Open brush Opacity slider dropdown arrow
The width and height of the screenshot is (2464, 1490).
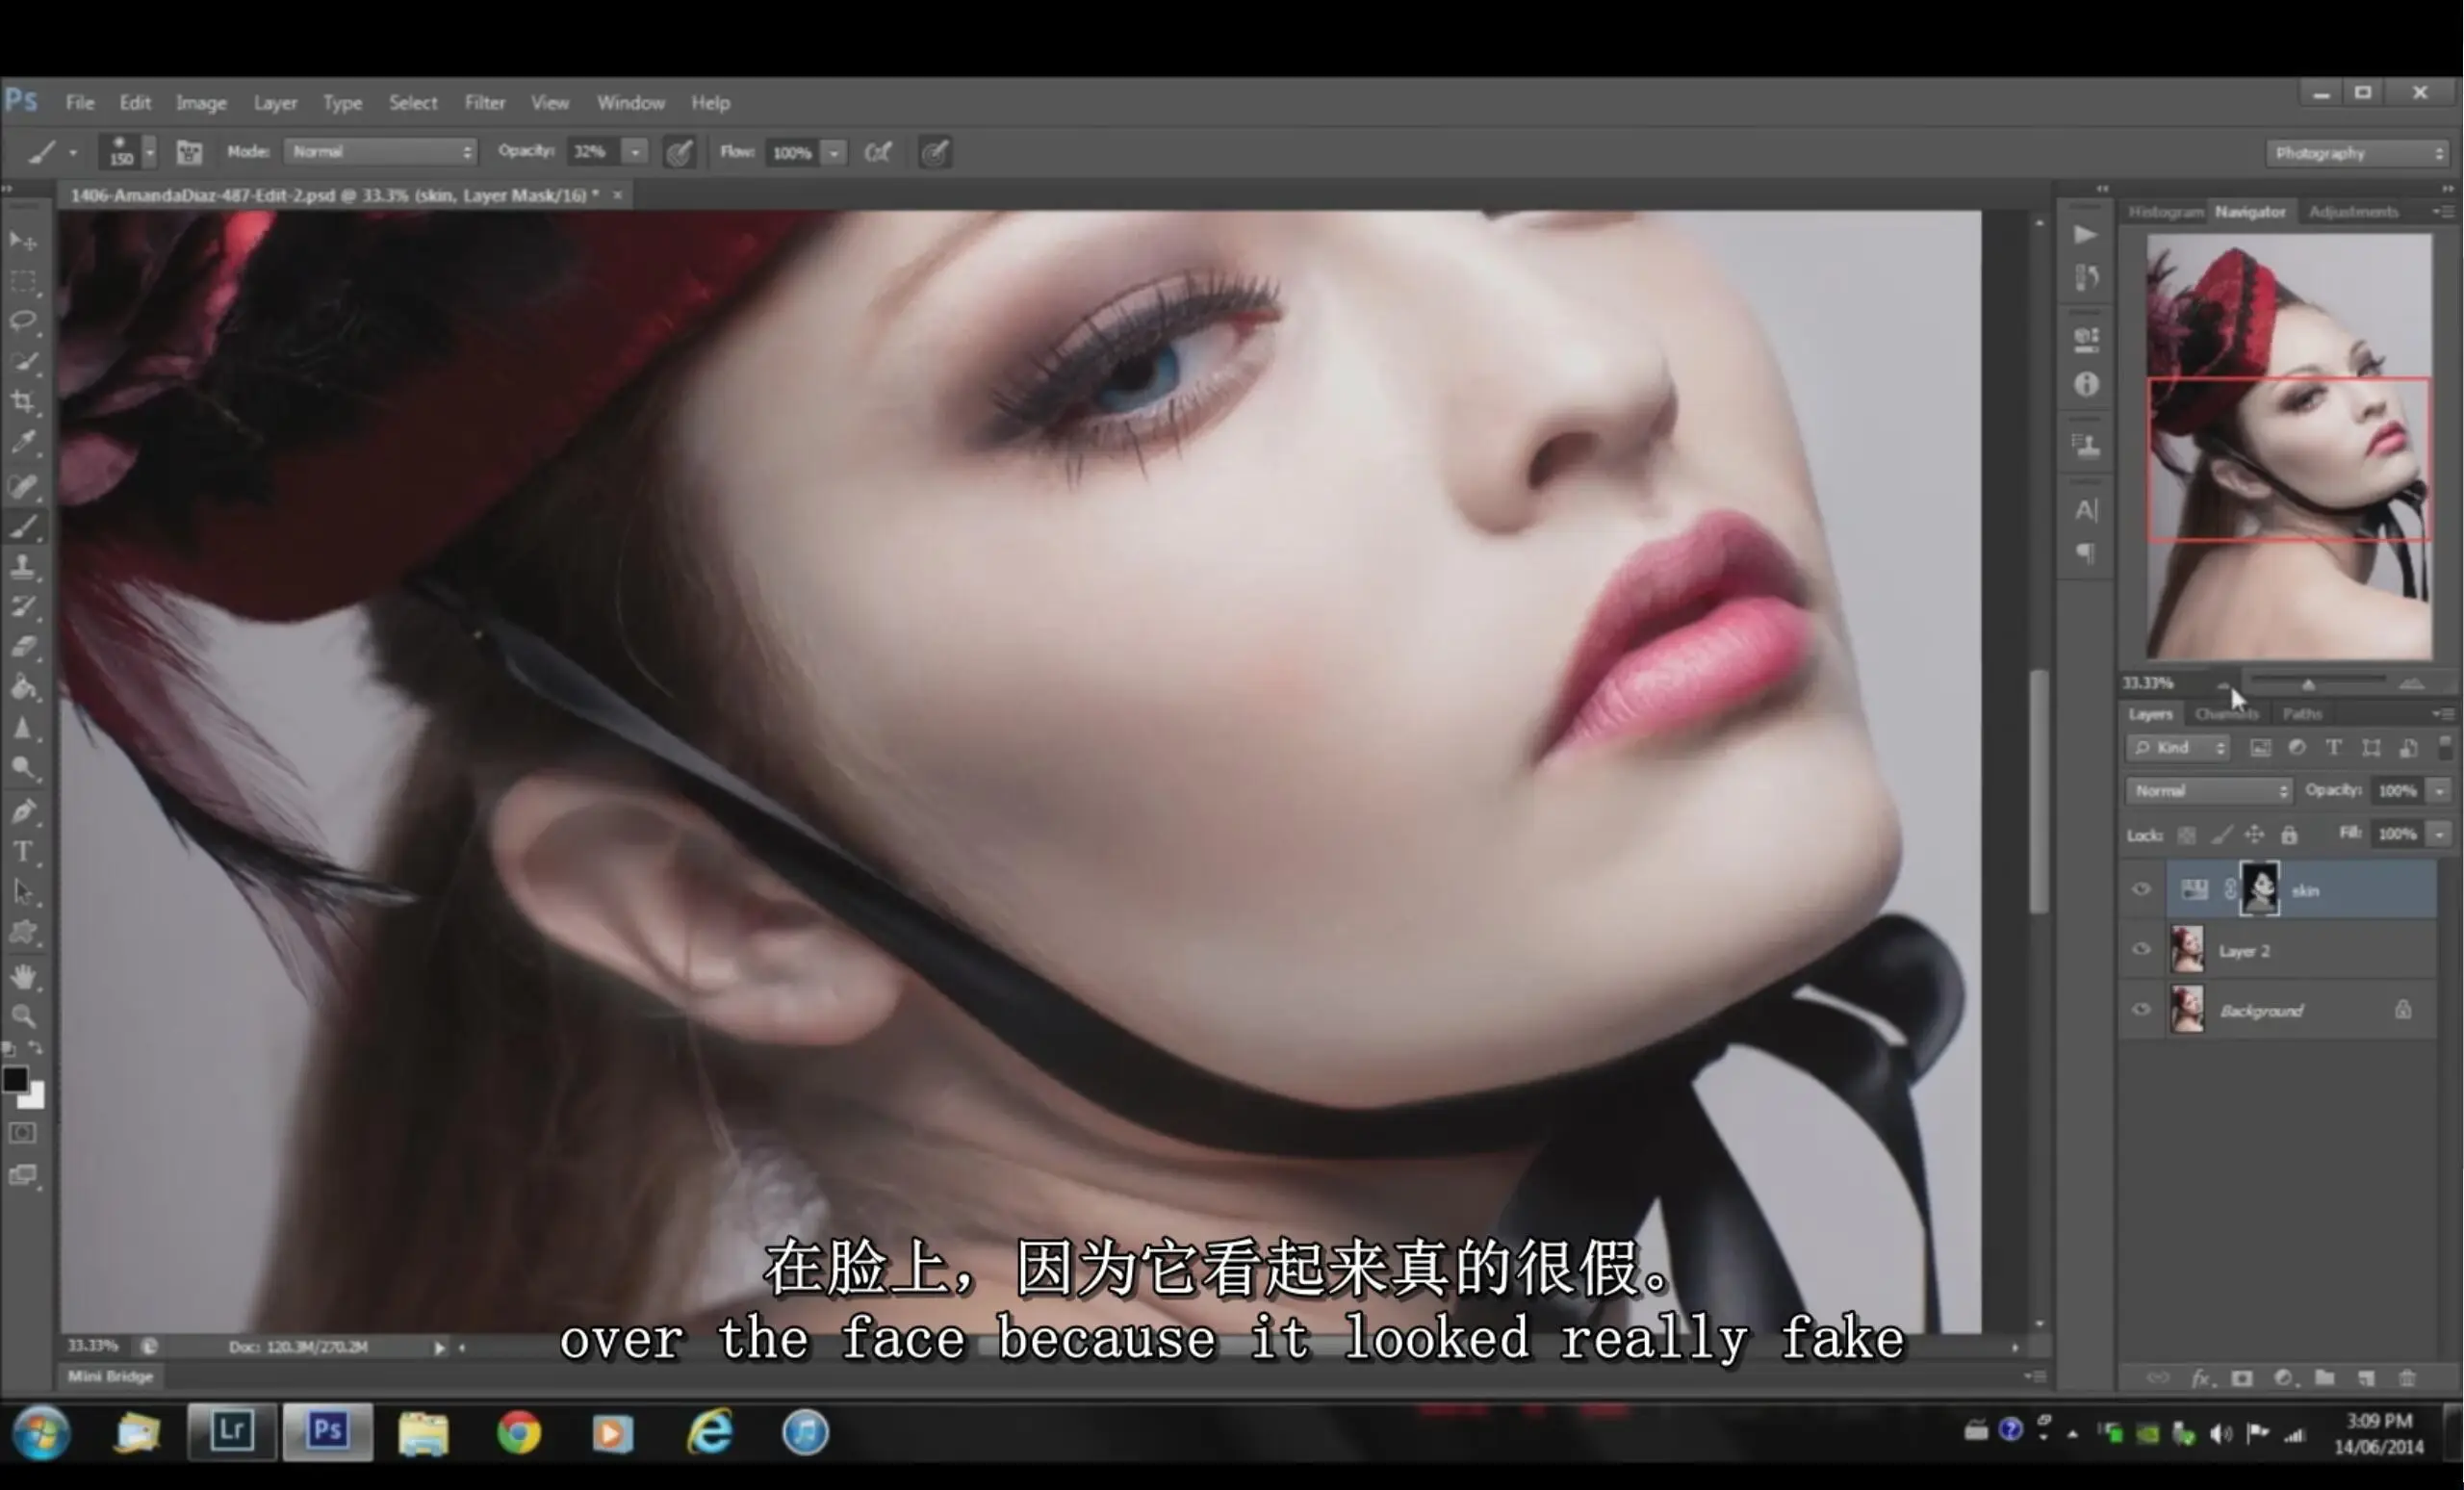click(x=635, y=152)
